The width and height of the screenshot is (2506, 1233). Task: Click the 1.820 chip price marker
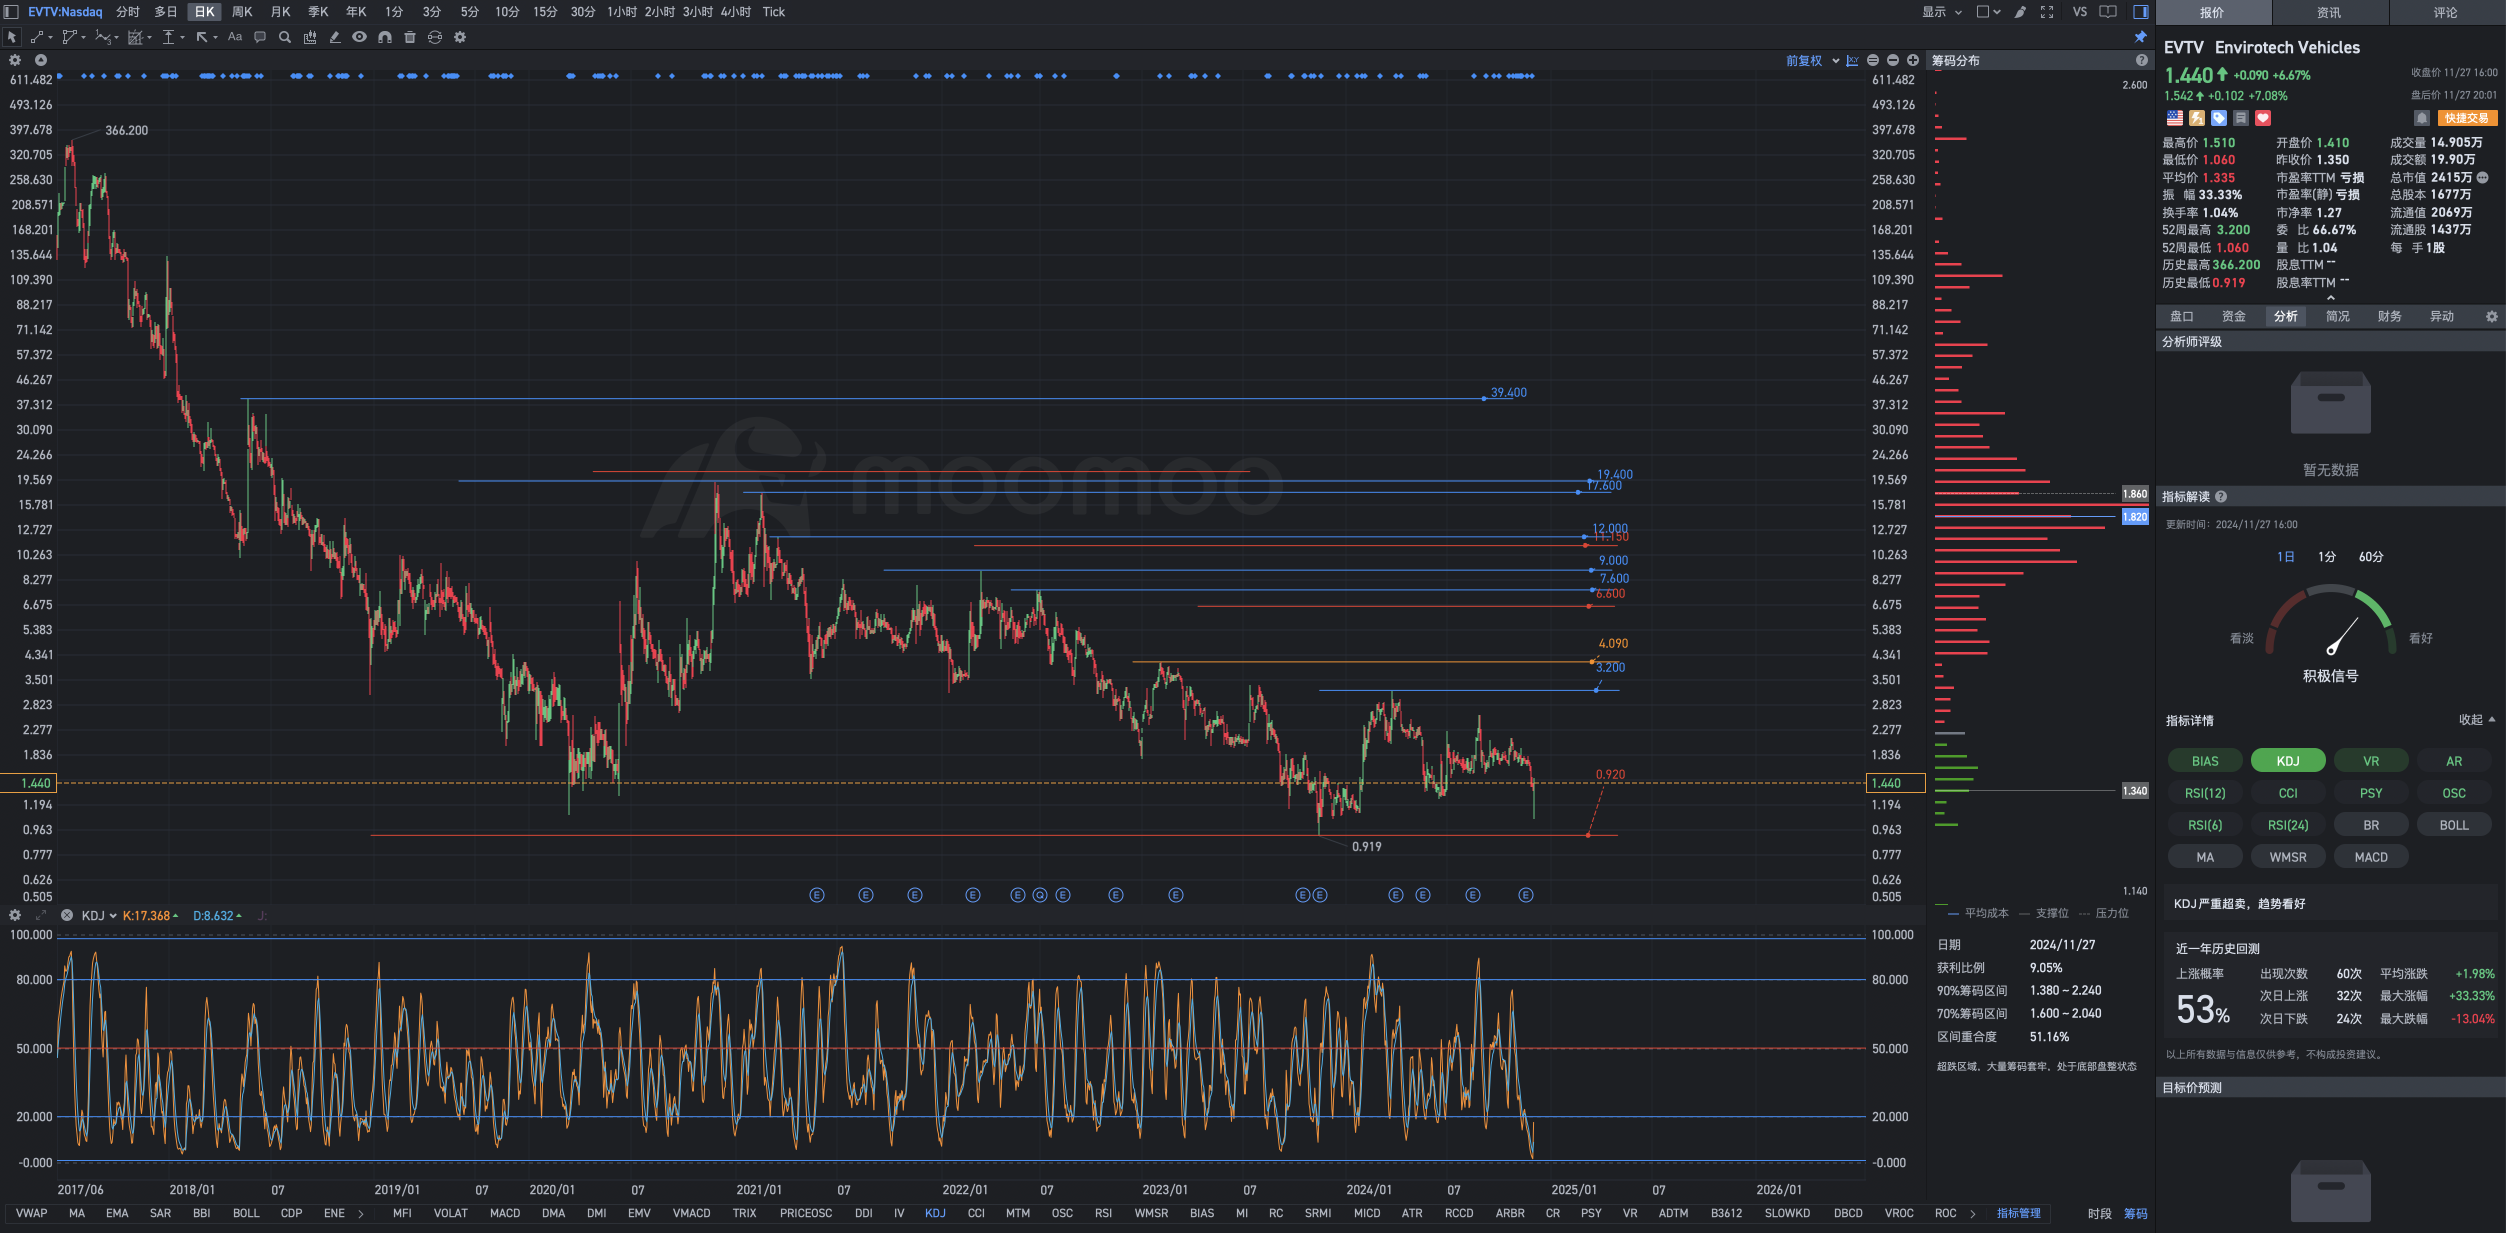(2134, 517)
